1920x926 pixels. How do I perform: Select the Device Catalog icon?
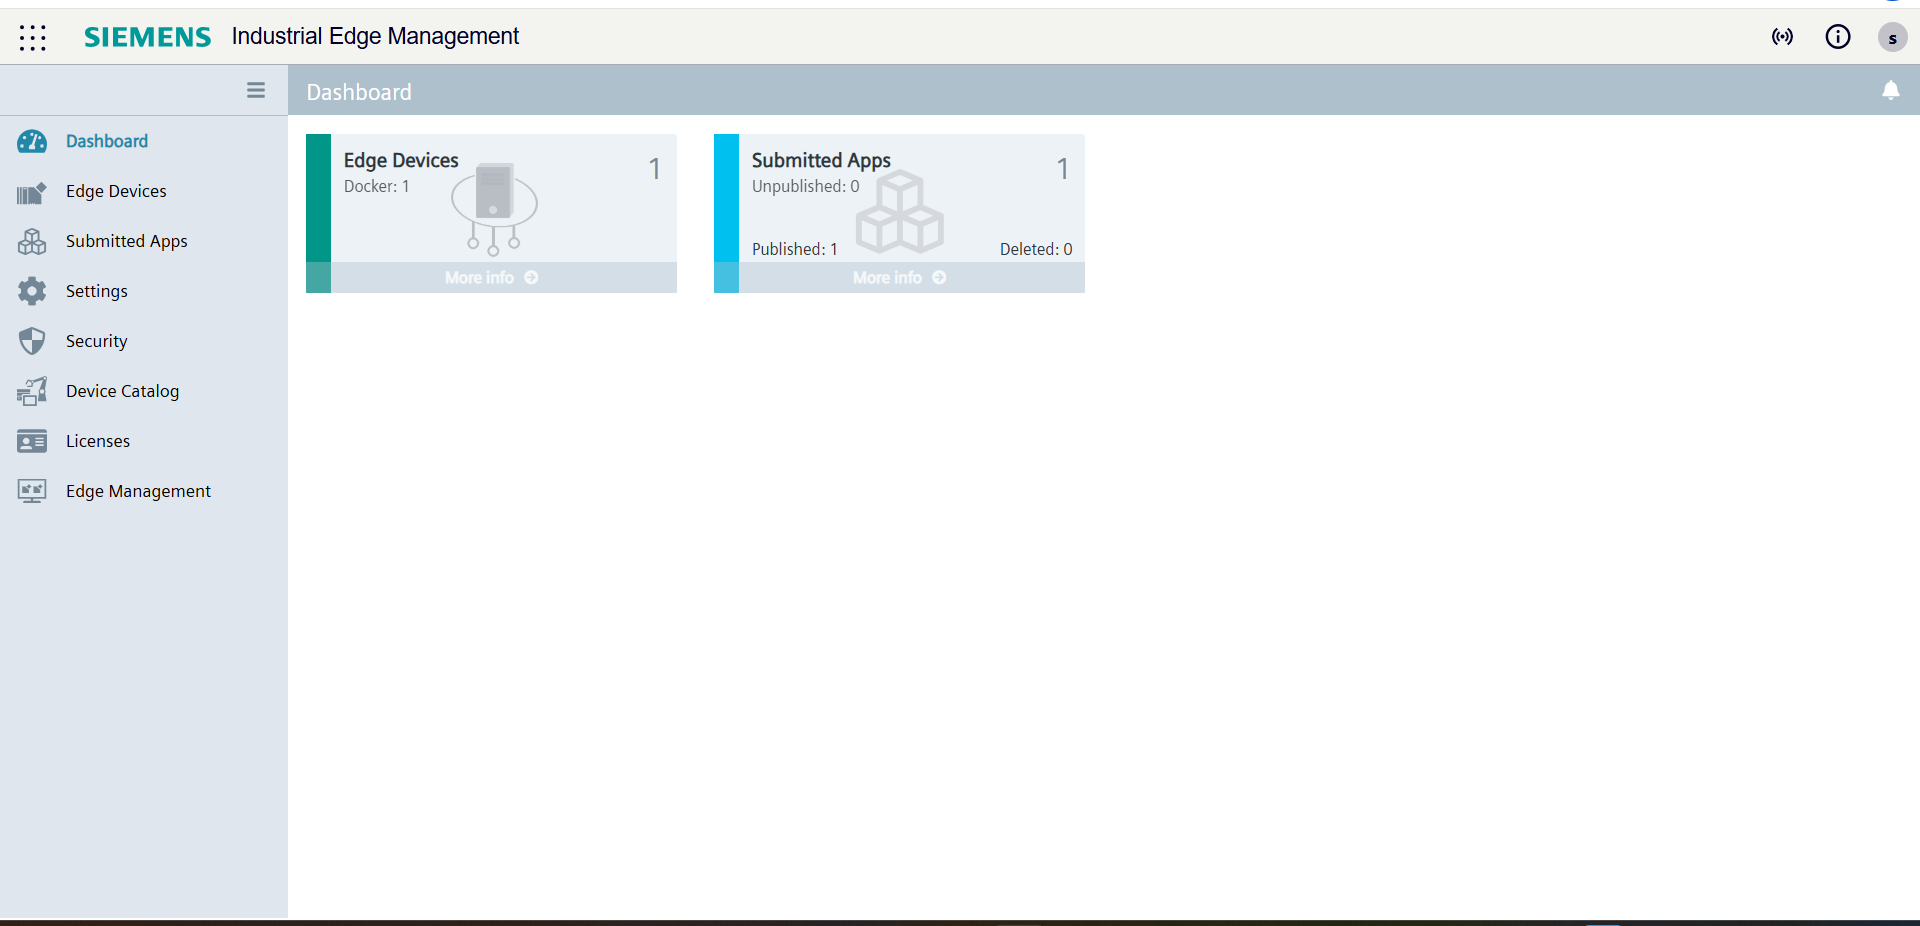(x=31, y=391)
